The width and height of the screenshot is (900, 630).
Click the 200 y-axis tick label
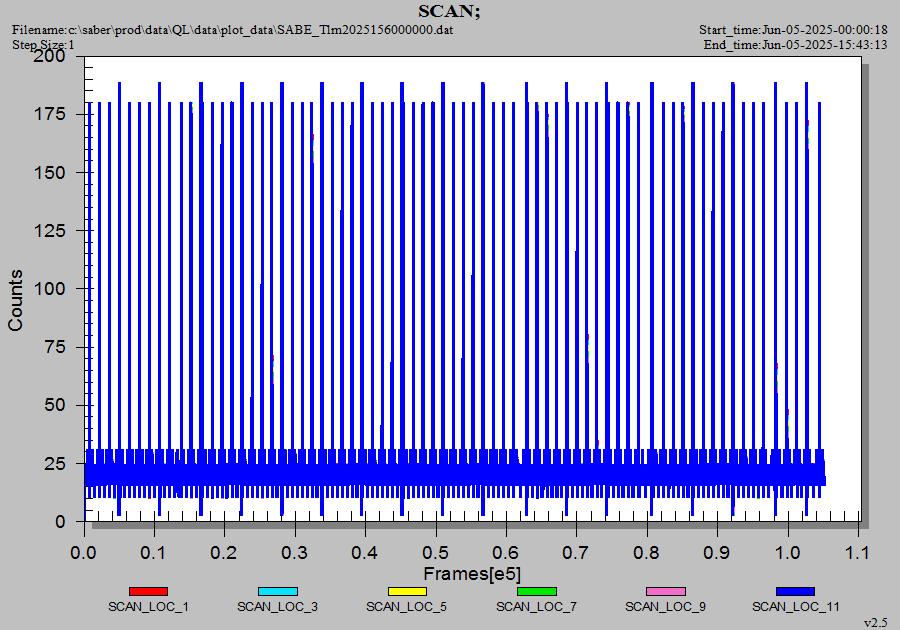(49, 56)
